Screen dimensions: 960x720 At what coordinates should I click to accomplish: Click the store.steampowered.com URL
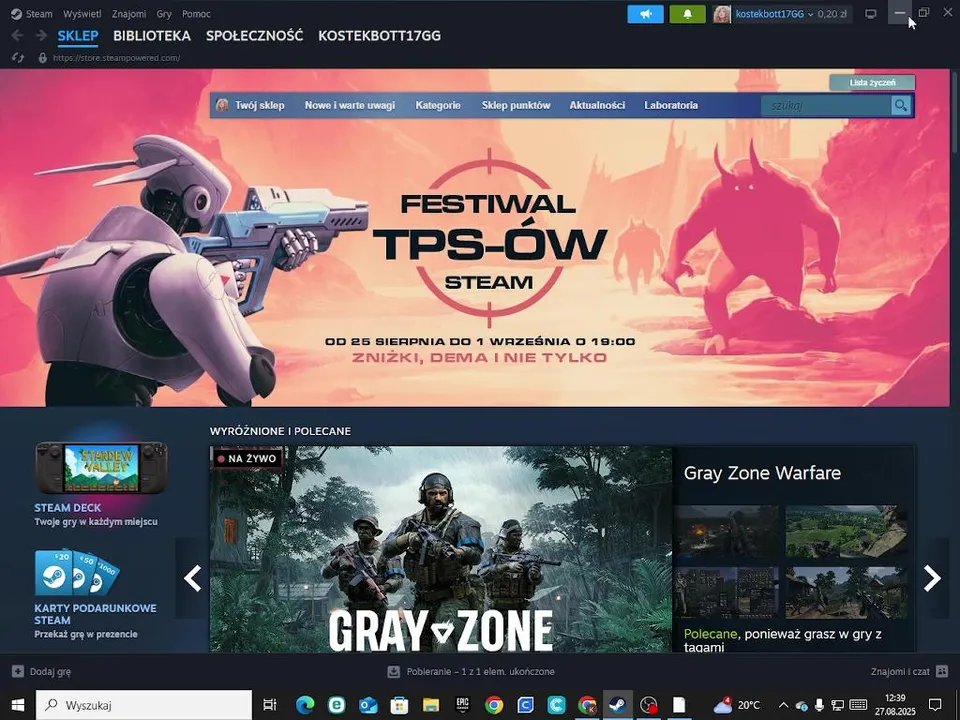[x=116, y=58]
